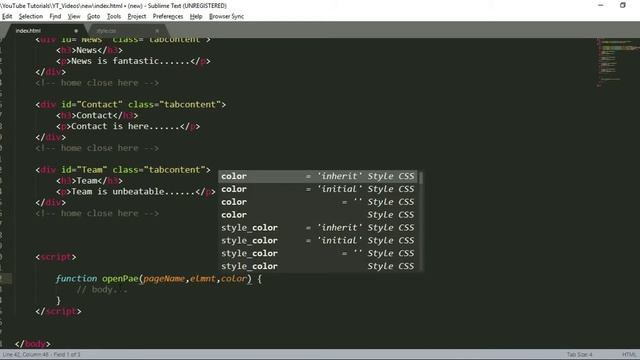This screenshot has width=640, height=360.
Task: Open the Selection menu
Action: (31, 16)
